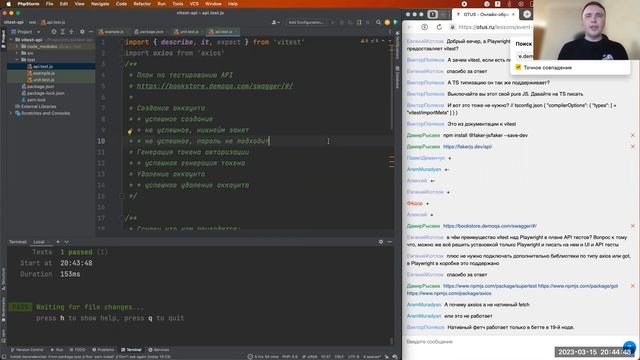Open Services tool window

click(159, 350)
